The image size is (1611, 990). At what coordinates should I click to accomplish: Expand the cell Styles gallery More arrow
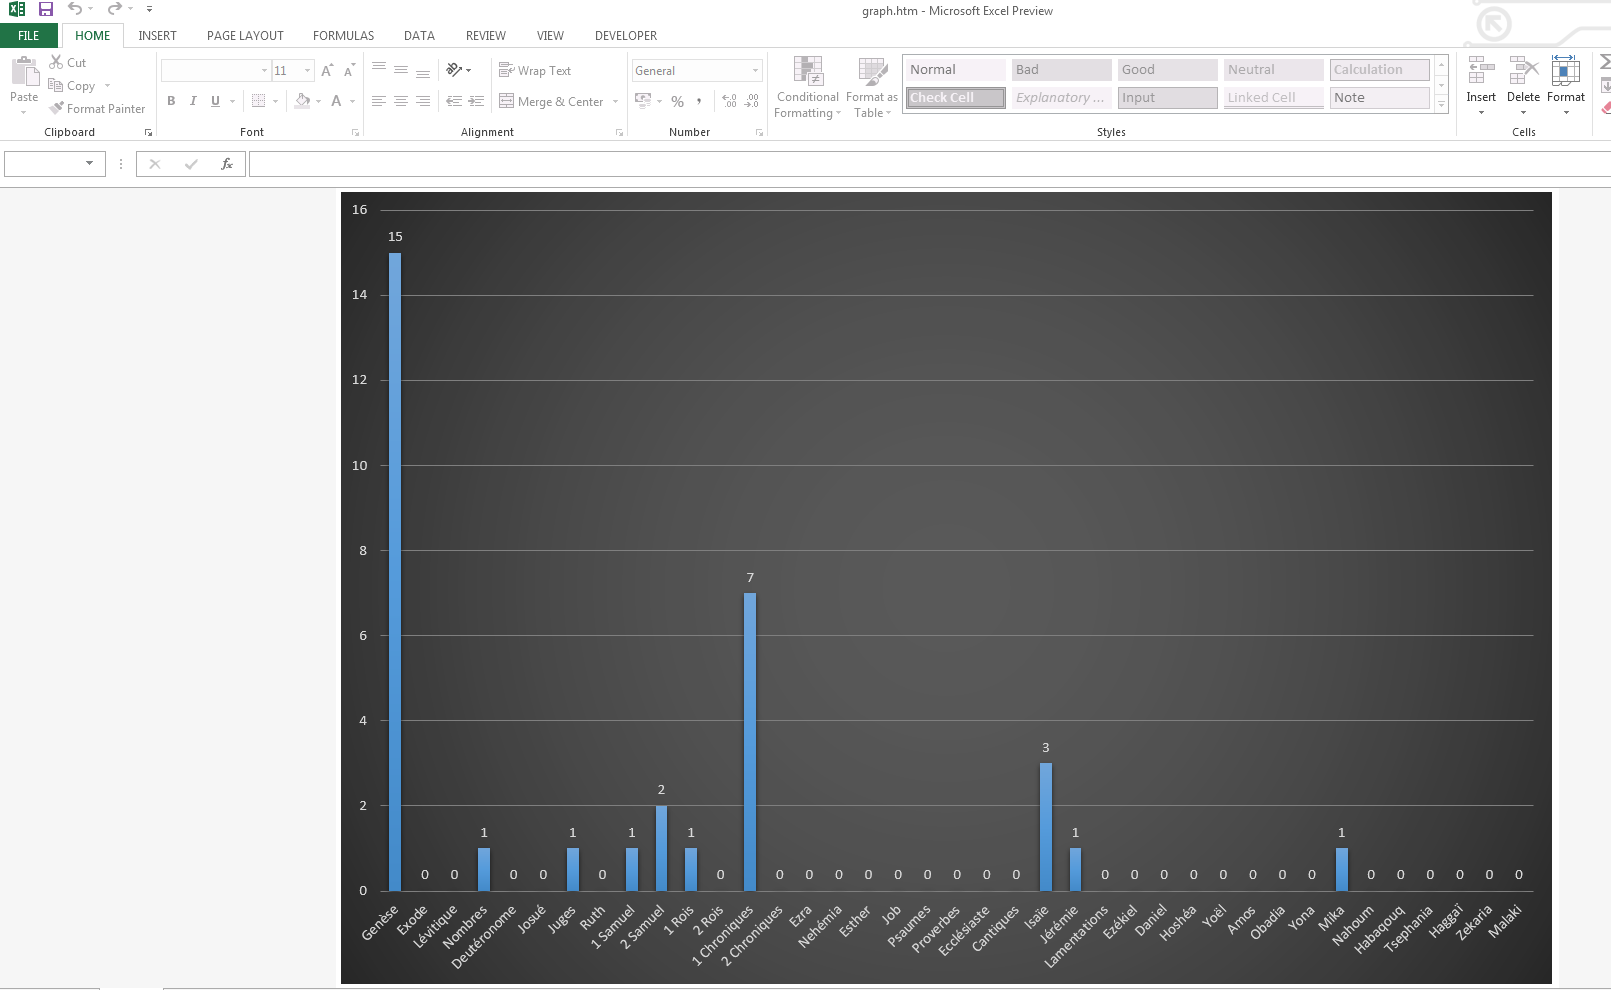pyautogui.click(x=1441, y=104)
